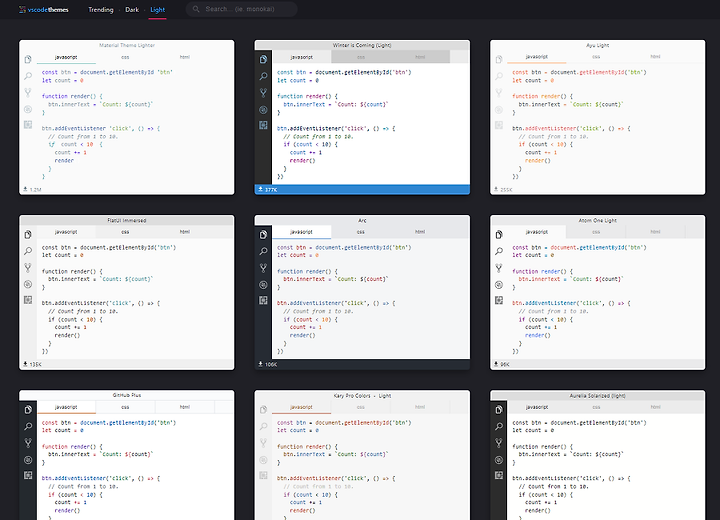Click extensions icon in Material Theme Lighter
The height and width of the screenshot is (520, 720).
click(28, 125)
